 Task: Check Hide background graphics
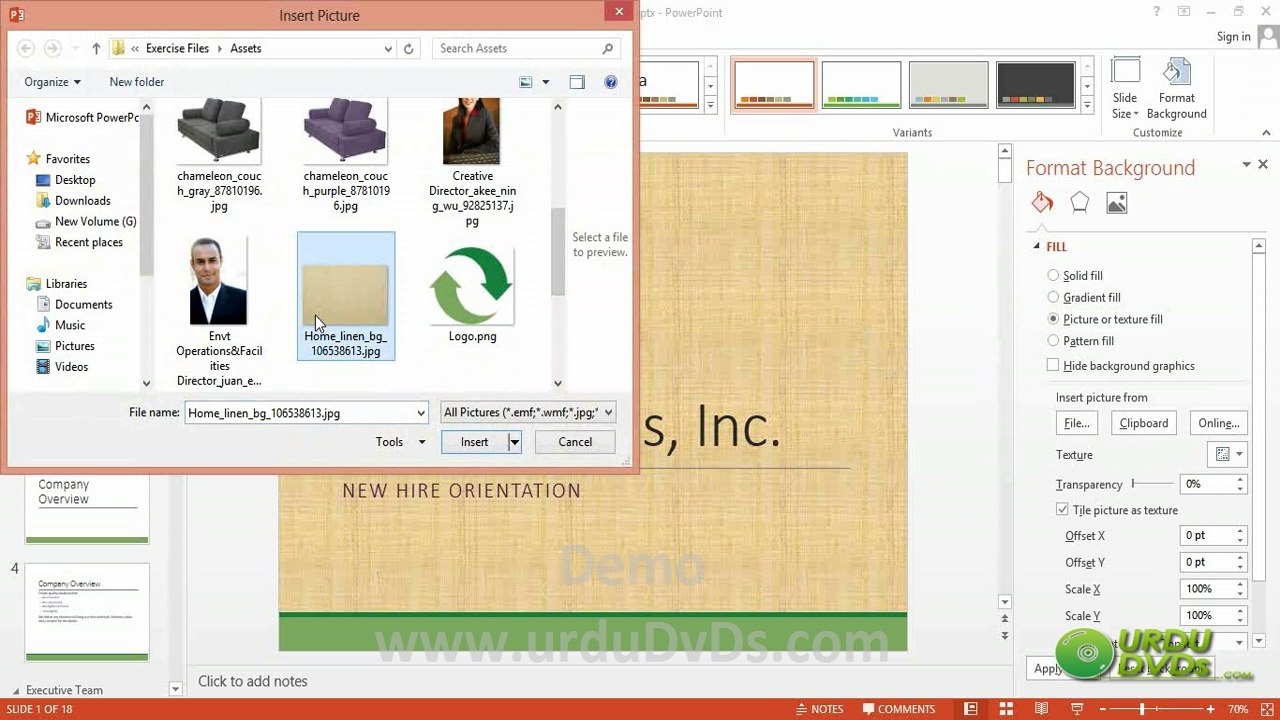1053,365
